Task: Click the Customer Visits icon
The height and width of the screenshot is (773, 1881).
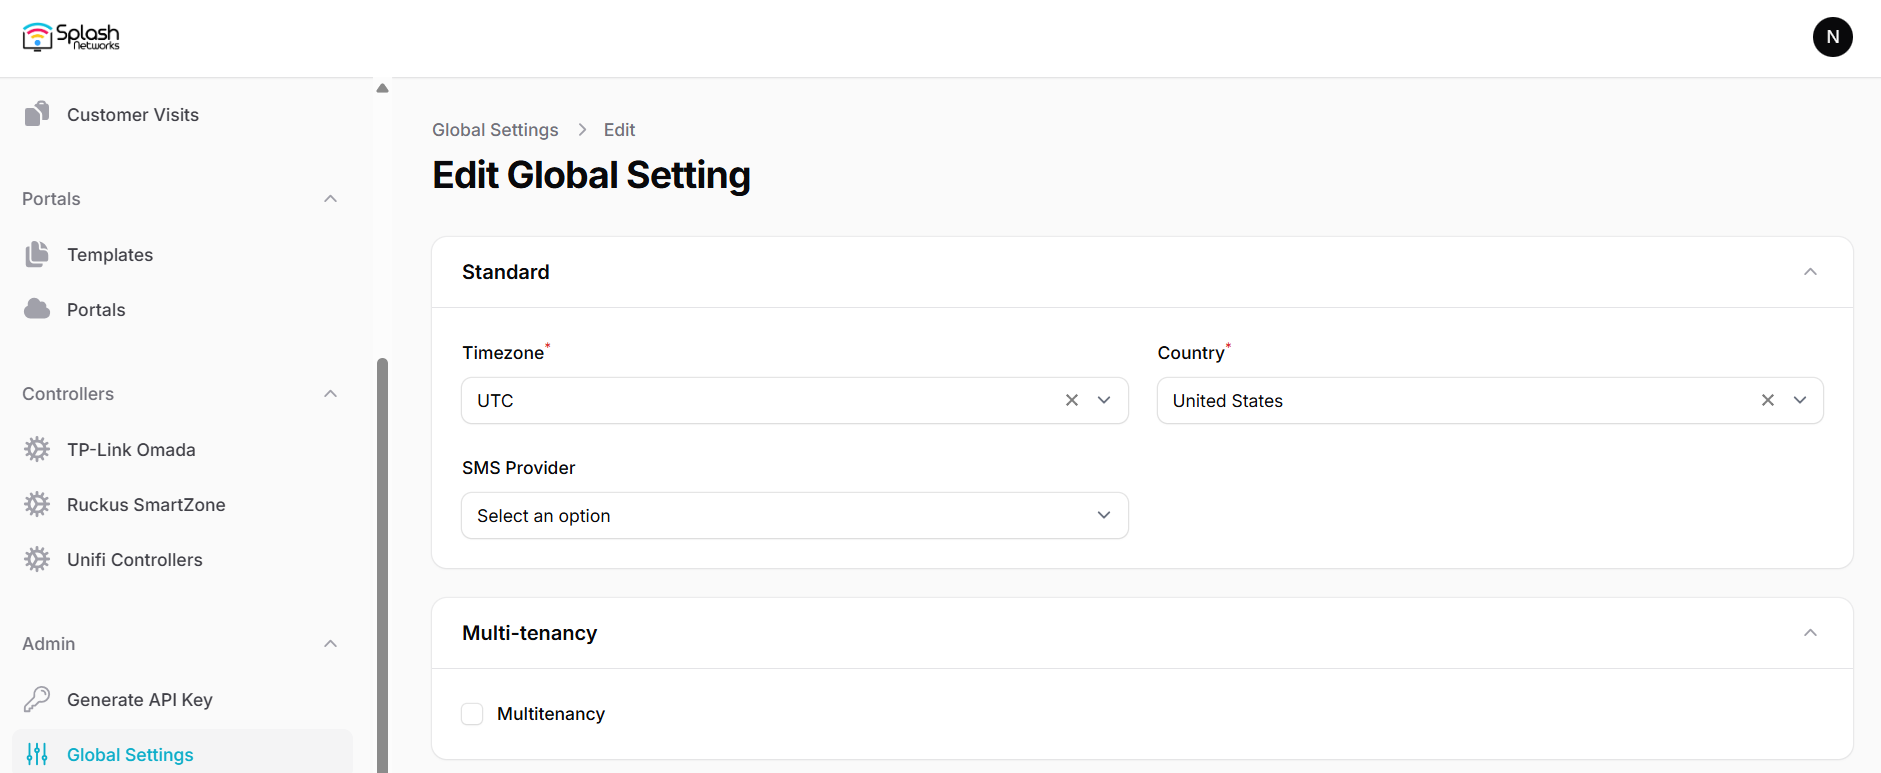Action: pos(37,114)
